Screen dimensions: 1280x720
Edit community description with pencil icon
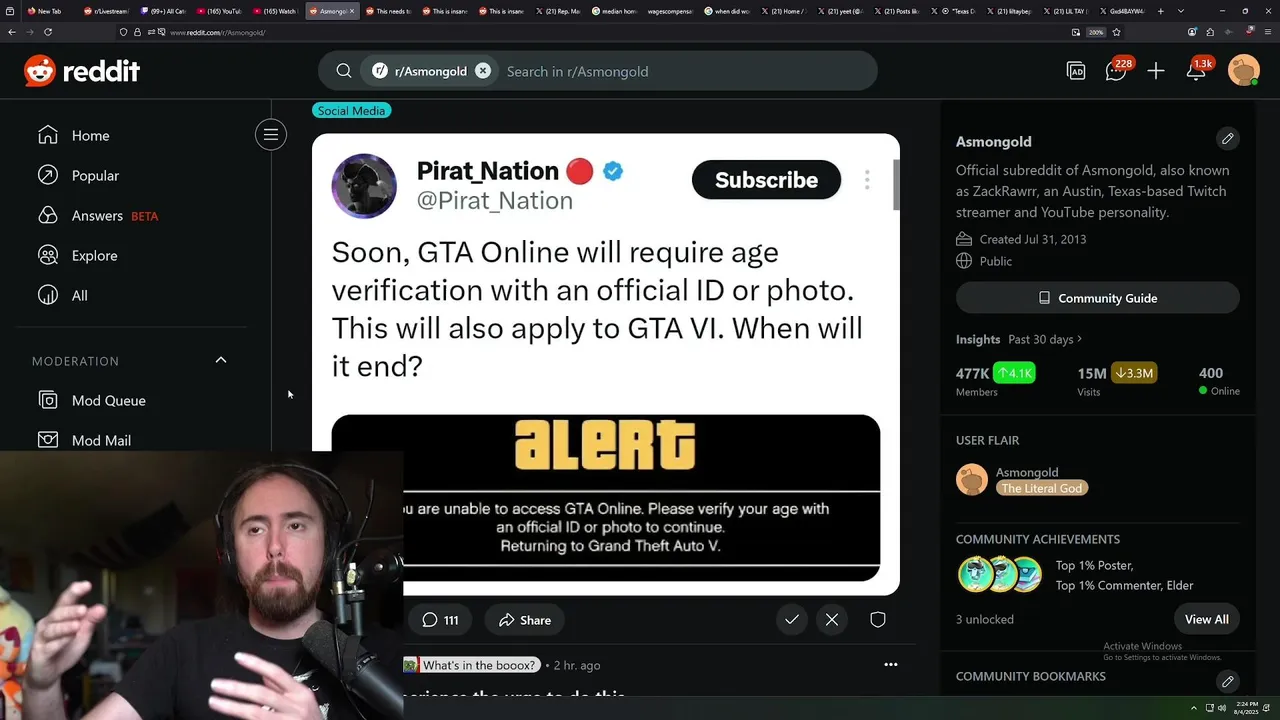coord(1228,139)
